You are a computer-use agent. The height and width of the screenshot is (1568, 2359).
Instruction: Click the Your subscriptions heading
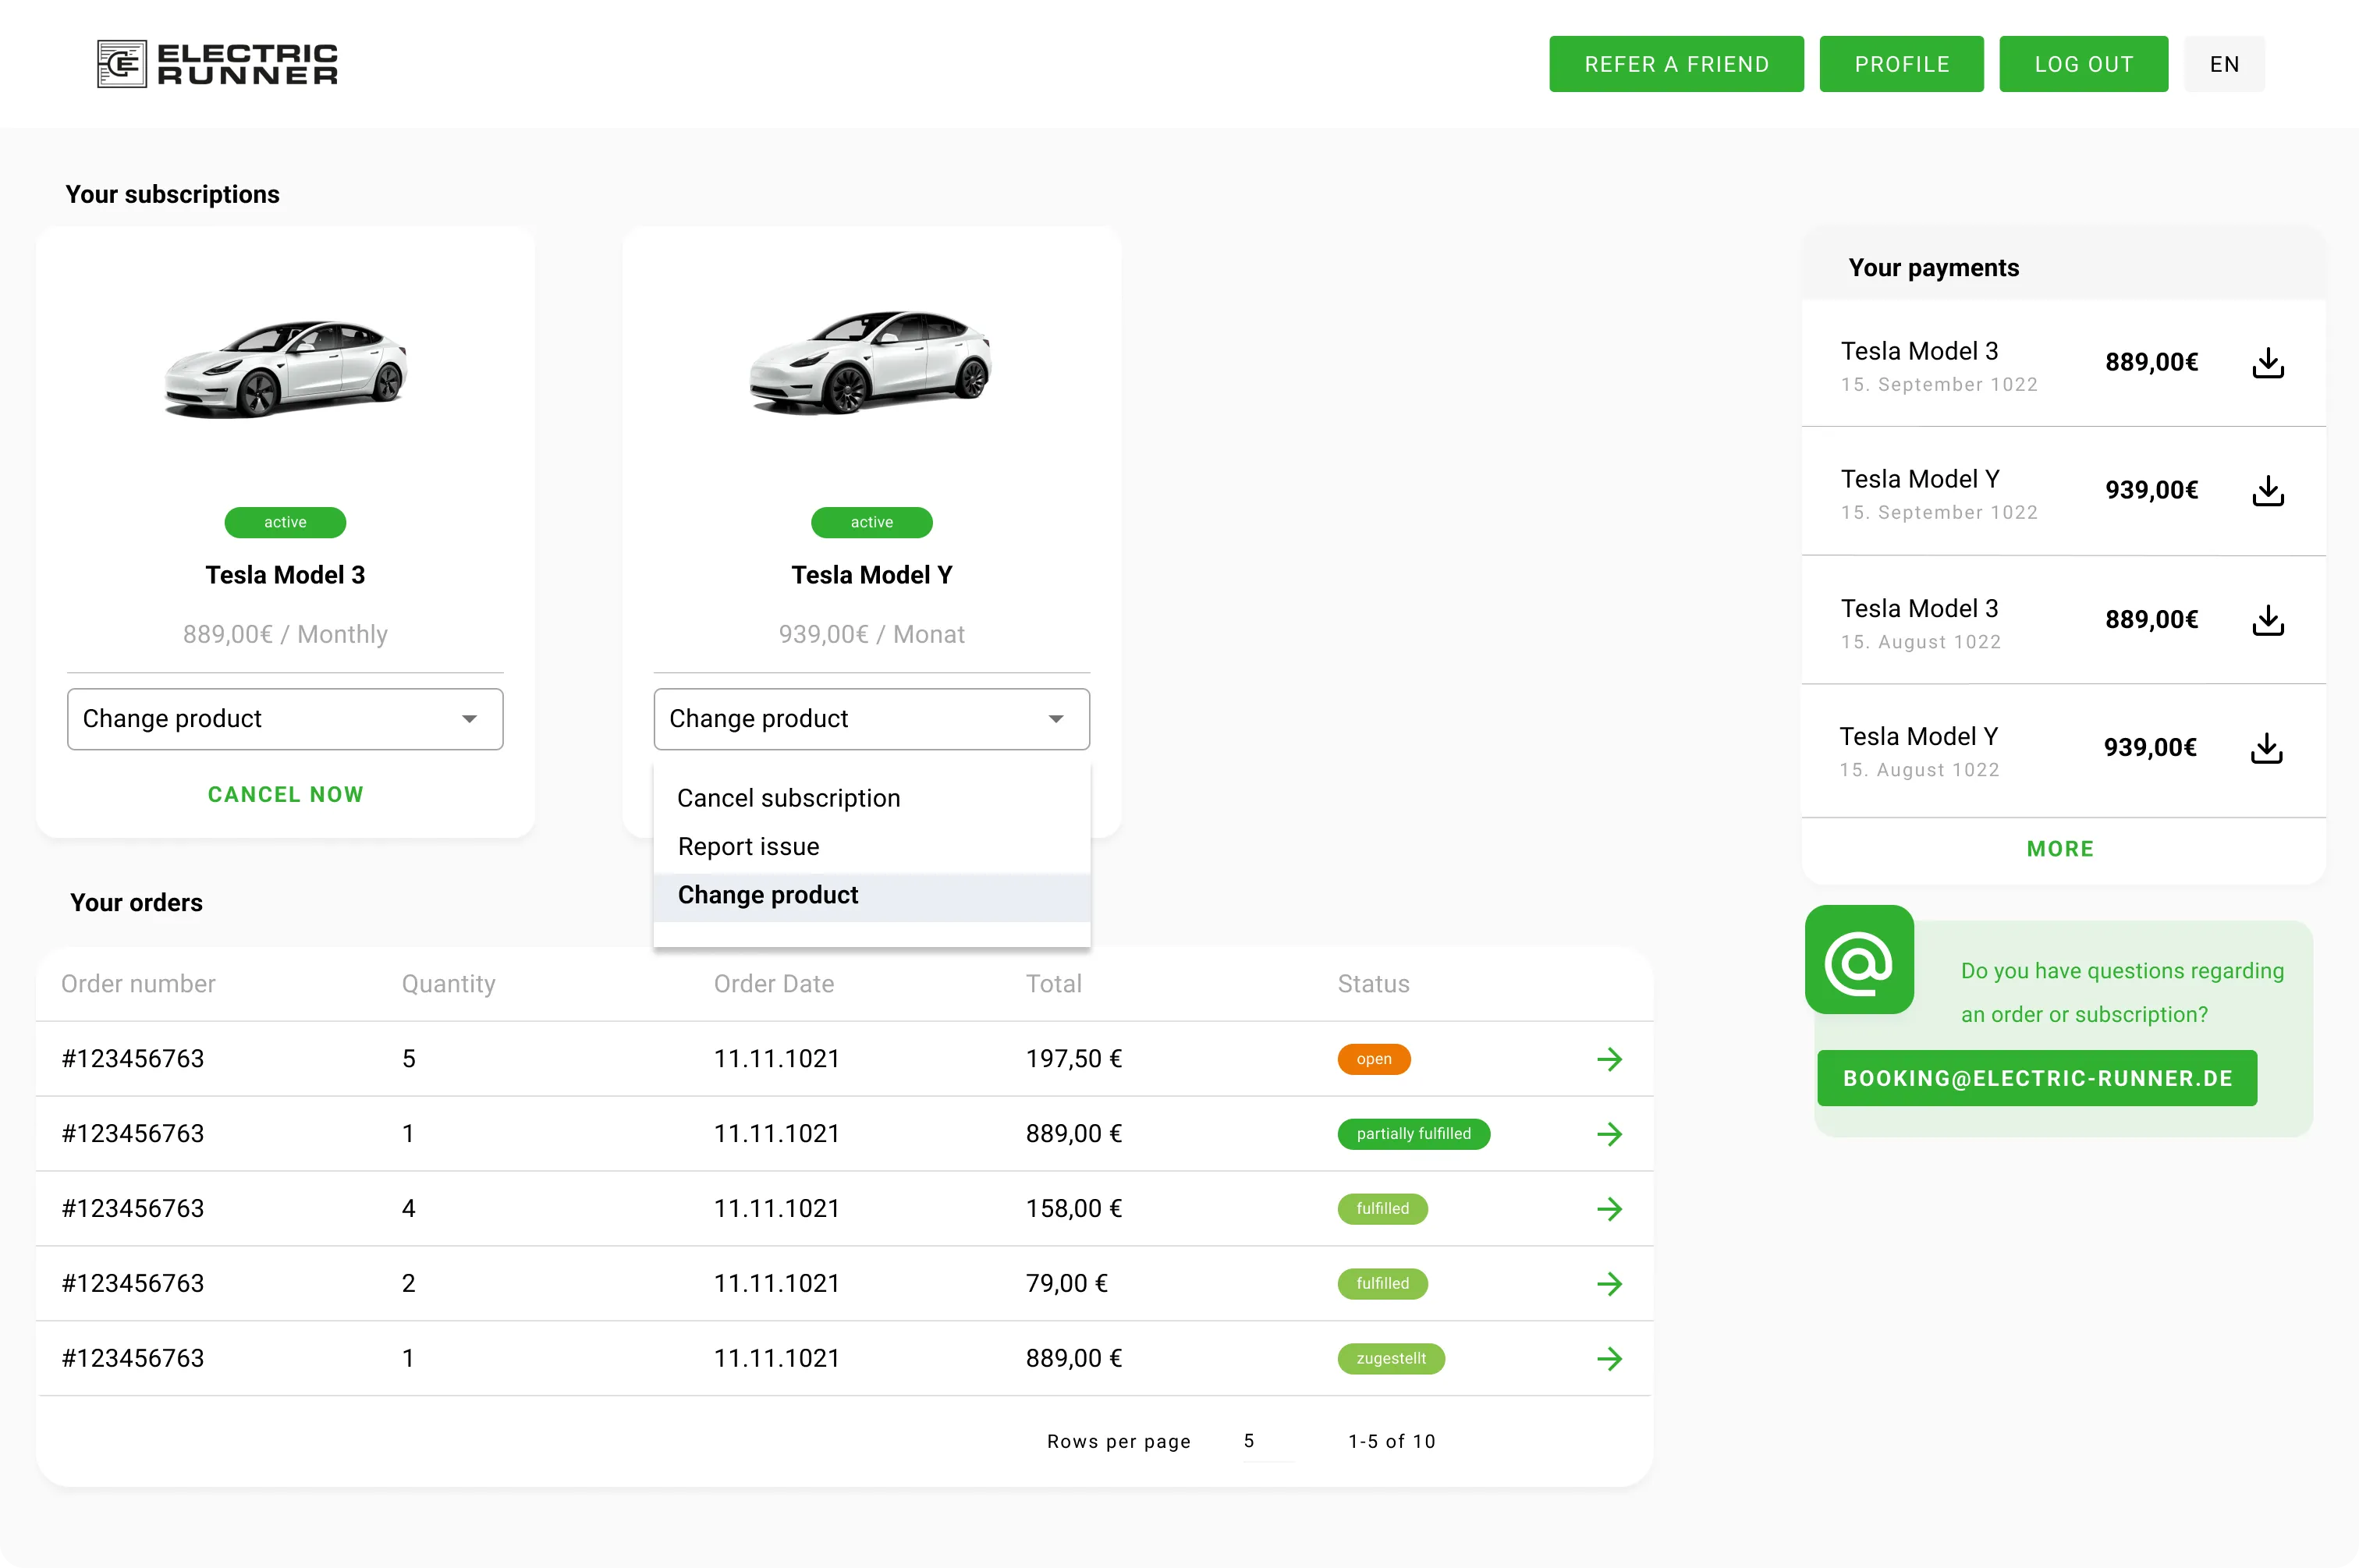click(172, 195)
